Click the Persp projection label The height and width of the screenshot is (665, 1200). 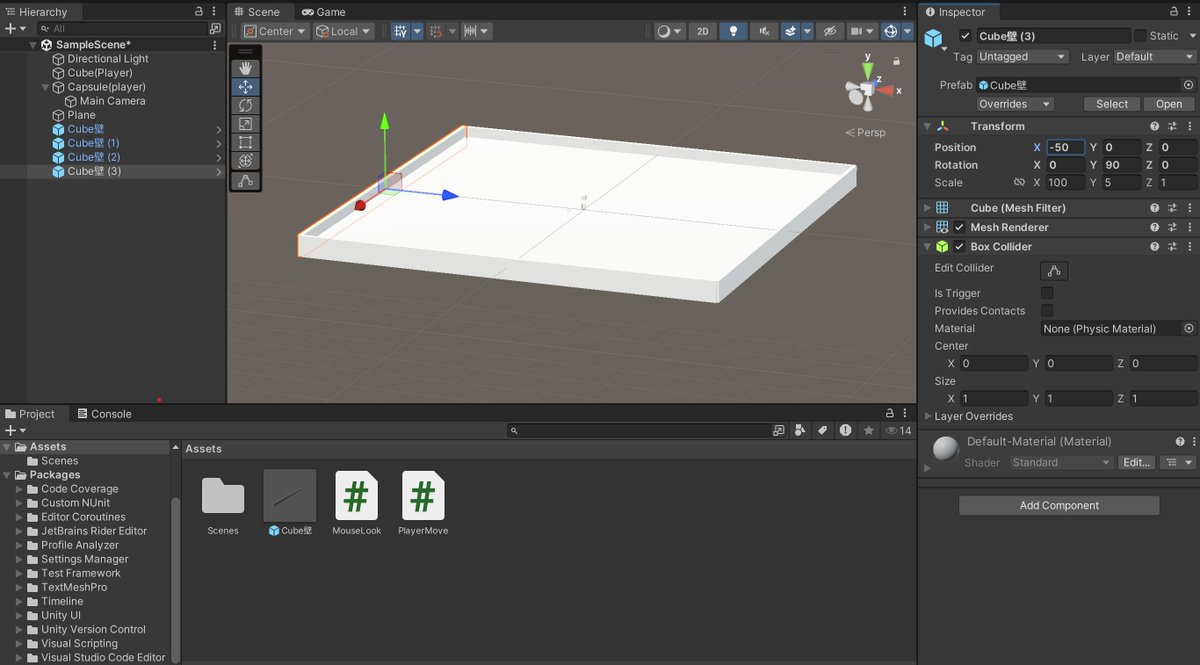click(865, 132)
